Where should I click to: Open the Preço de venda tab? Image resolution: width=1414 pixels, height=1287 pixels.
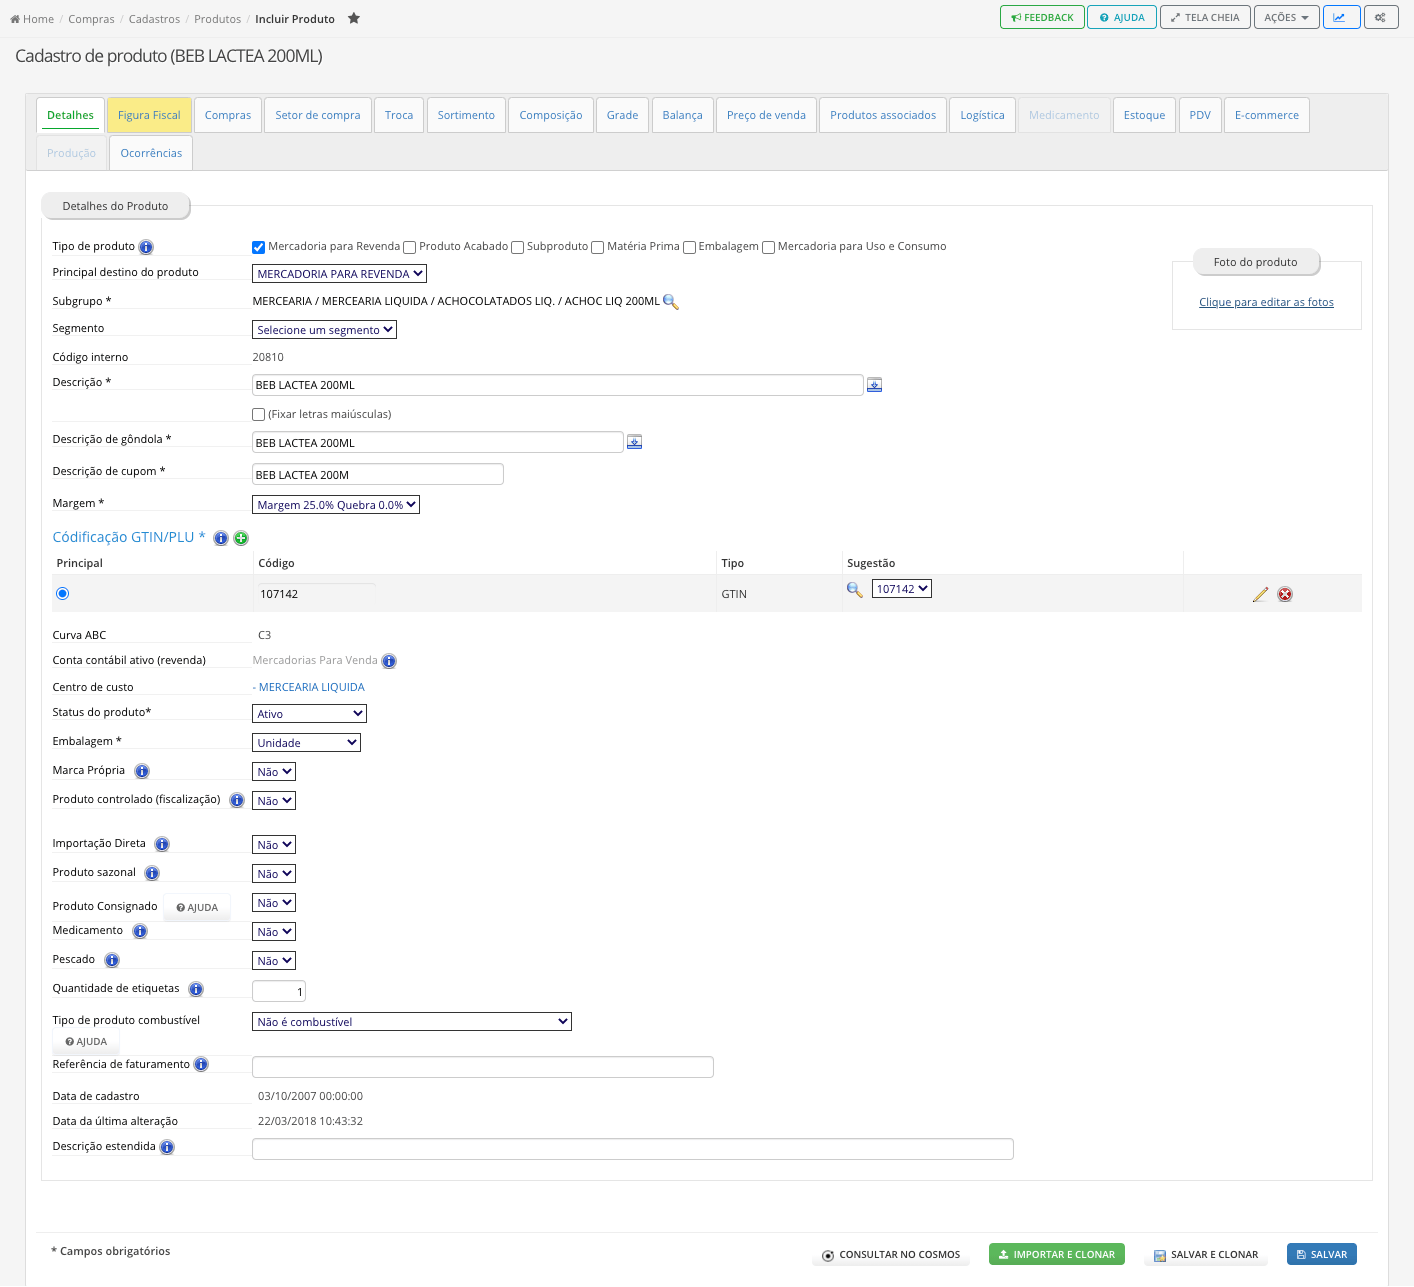pos(766,115)
